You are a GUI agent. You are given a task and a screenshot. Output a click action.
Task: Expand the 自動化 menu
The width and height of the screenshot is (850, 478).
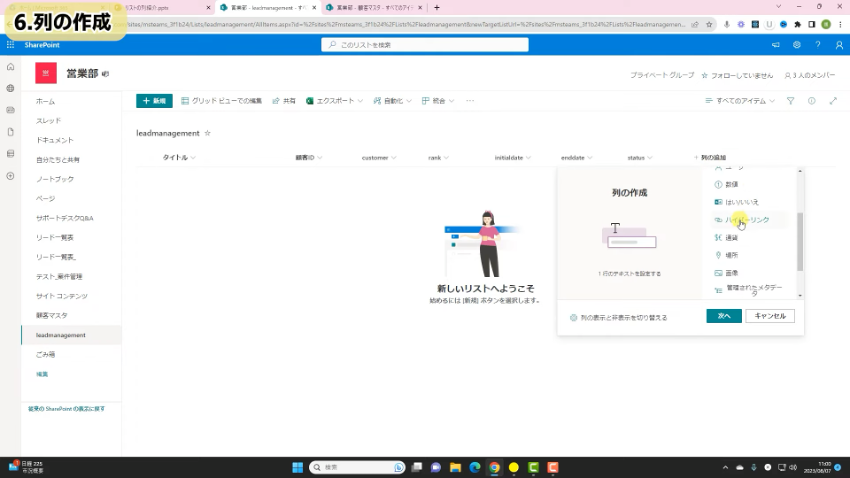pyautogui.click(x=392, y=101)
